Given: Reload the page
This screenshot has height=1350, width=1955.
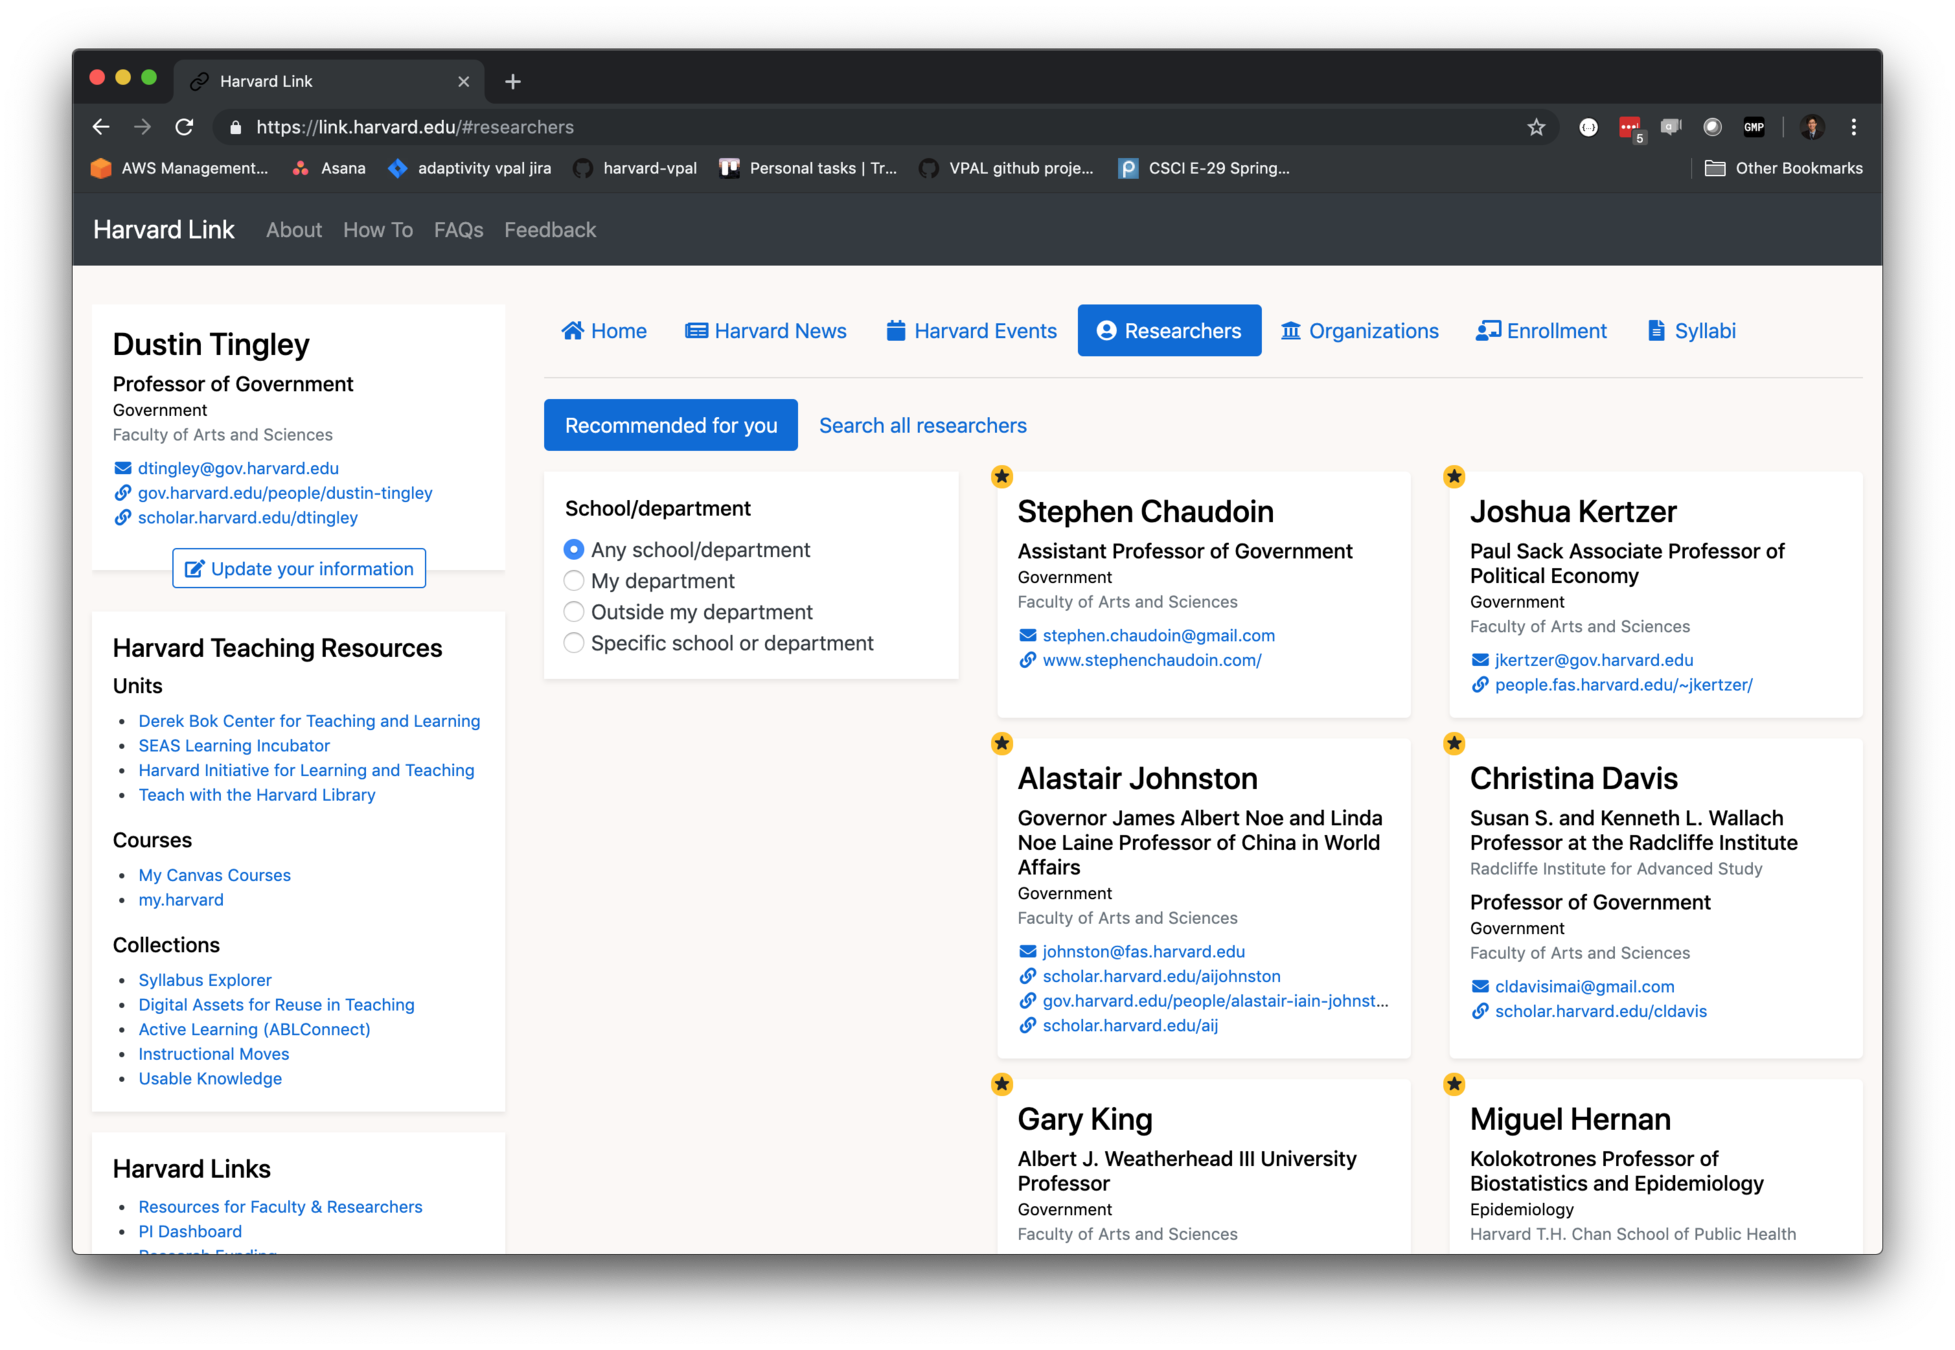Looking at the screenshot, I should 184,127.
